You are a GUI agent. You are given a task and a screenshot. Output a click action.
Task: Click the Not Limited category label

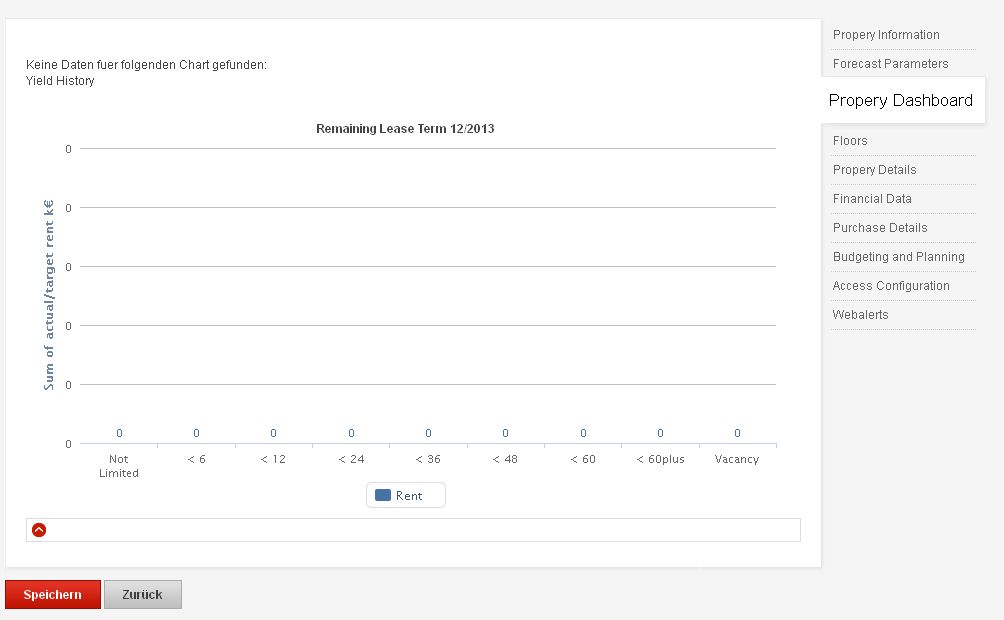pyautogui.click(x=119, y=466)
